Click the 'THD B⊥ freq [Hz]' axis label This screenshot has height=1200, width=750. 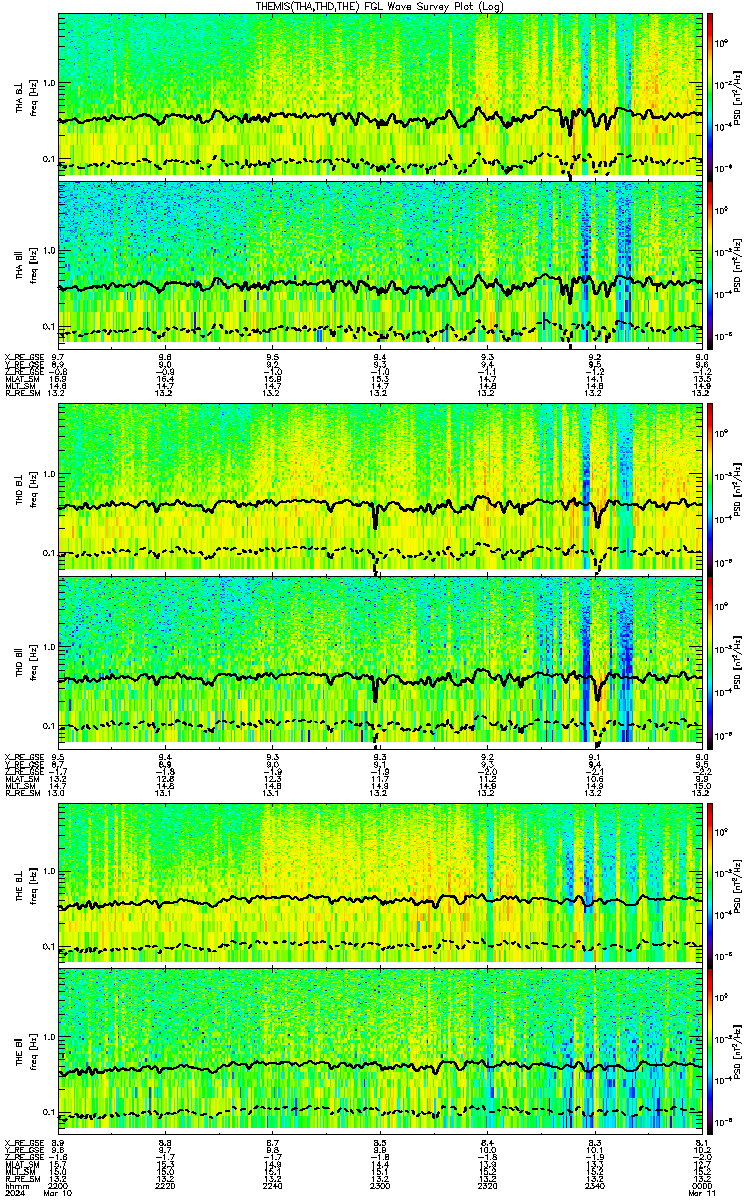pos(25,489)
